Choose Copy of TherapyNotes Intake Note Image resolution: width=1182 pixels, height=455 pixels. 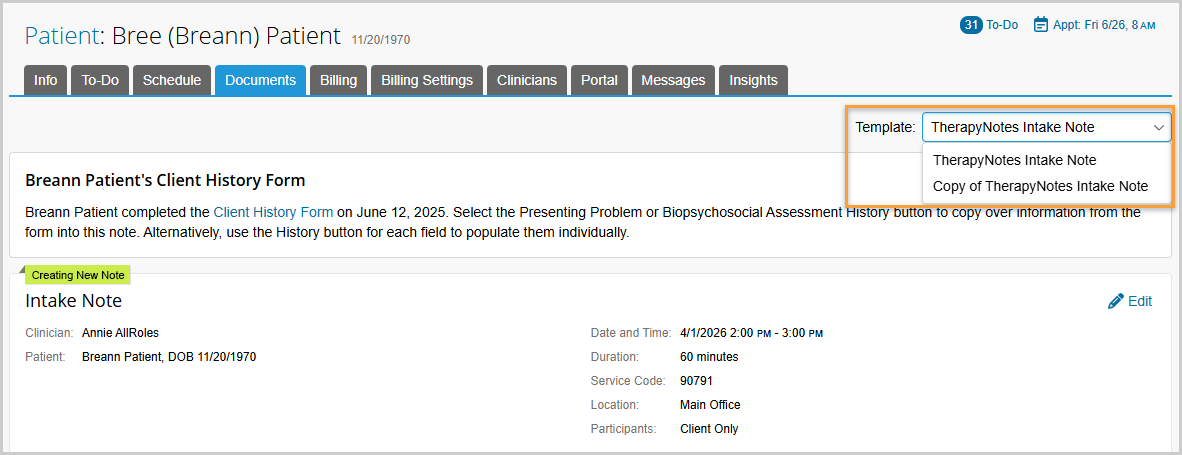[x=1040, y=186]
